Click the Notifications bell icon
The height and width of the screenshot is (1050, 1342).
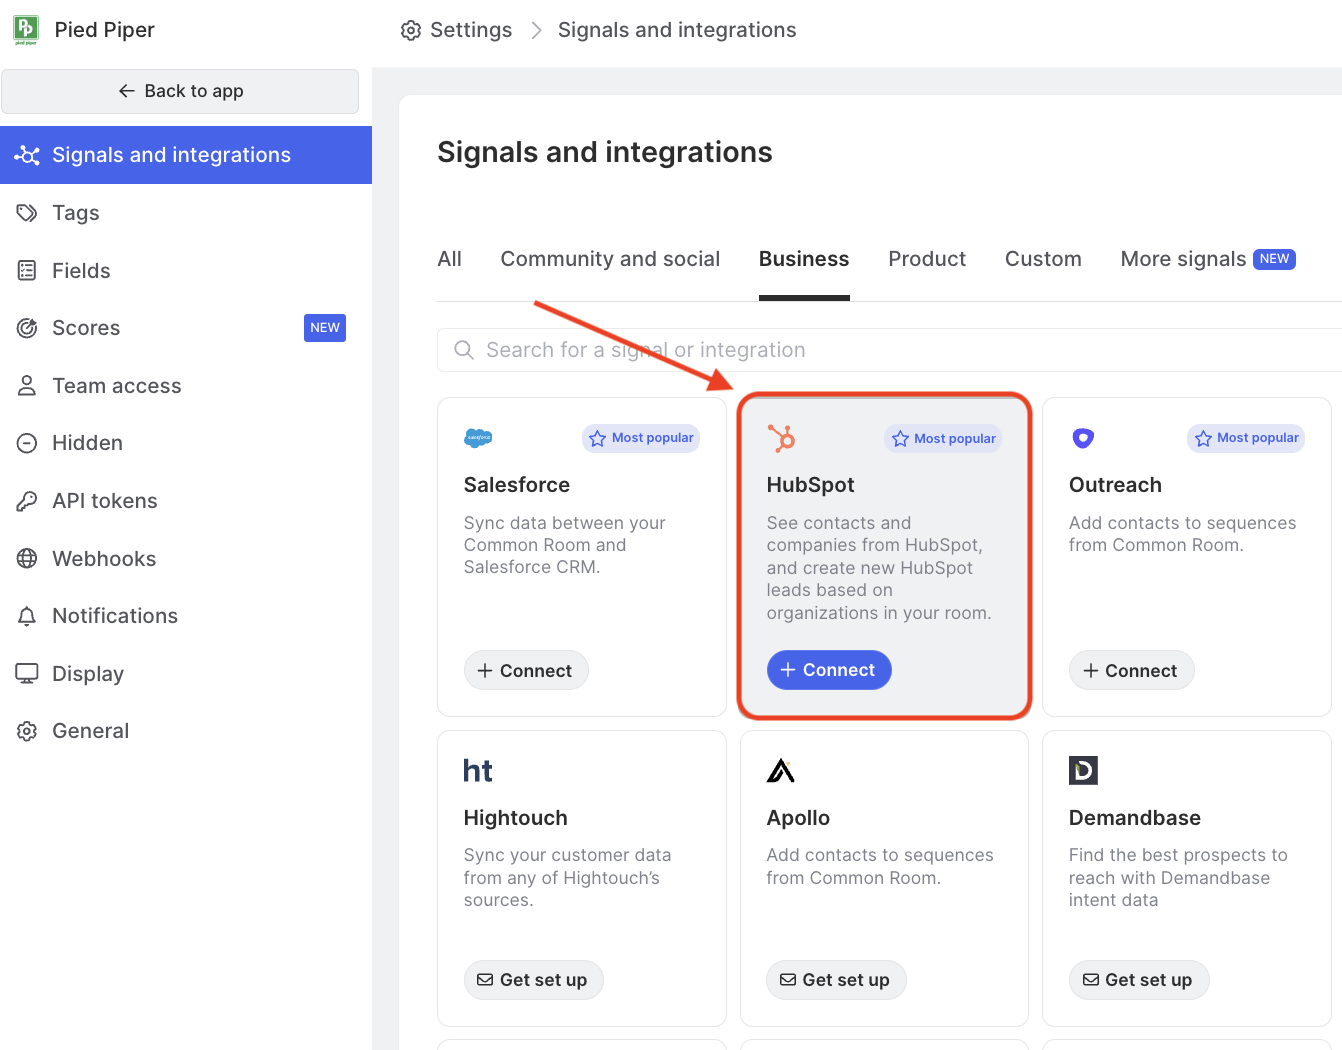[27, 616]
